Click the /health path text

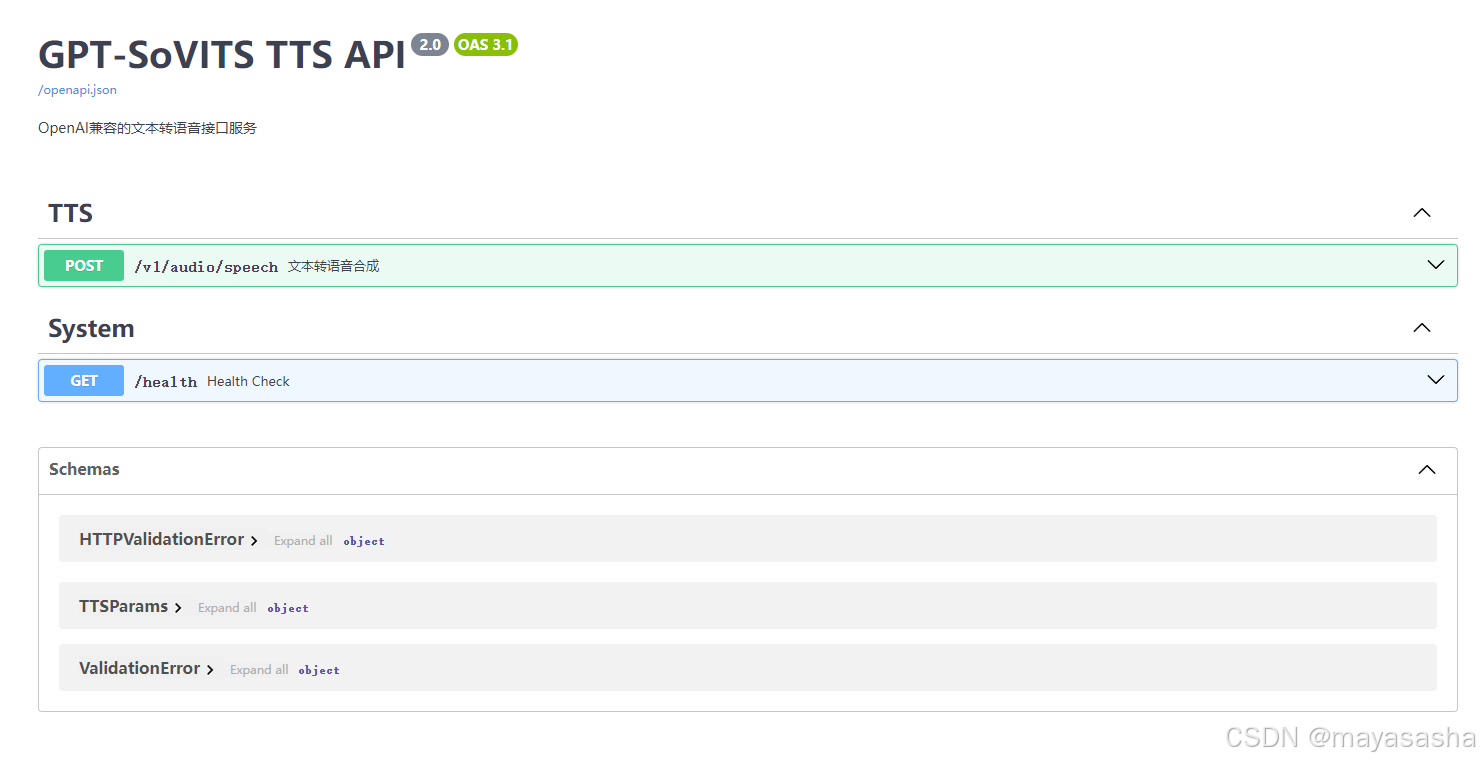coord(166,382)
